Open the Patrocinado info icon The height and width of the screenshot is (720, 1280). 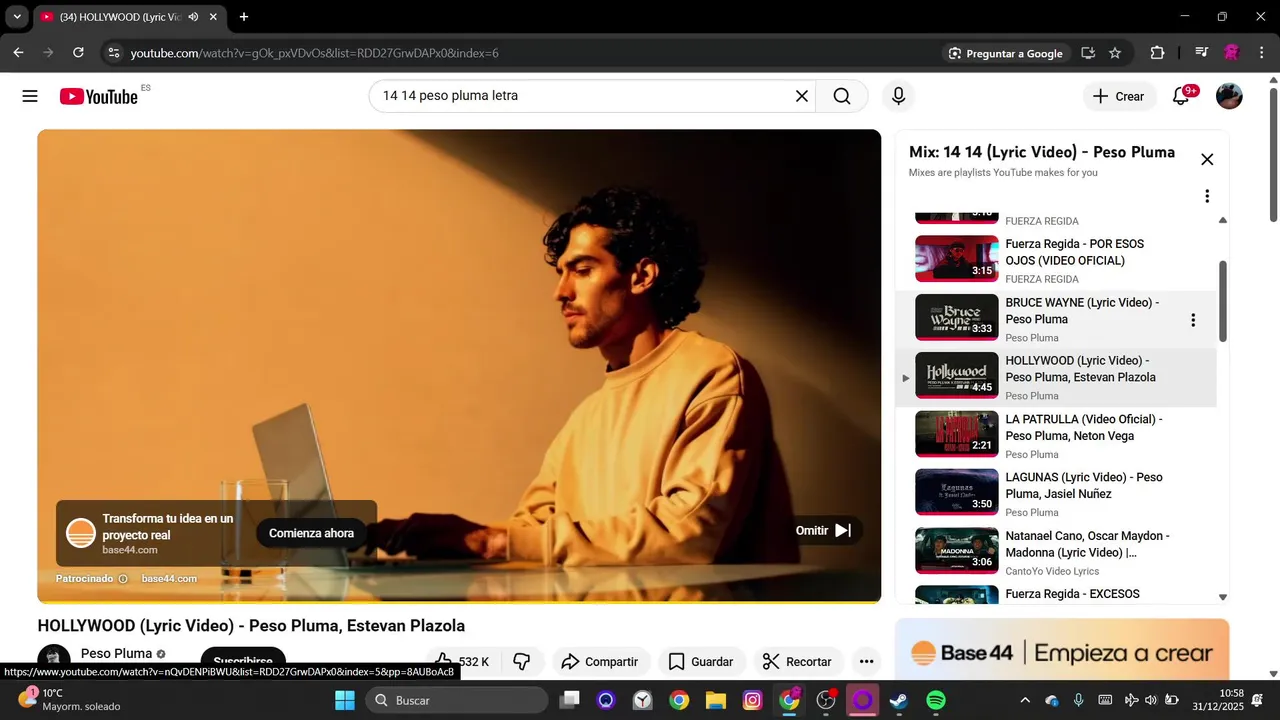(x=123, y=578)
